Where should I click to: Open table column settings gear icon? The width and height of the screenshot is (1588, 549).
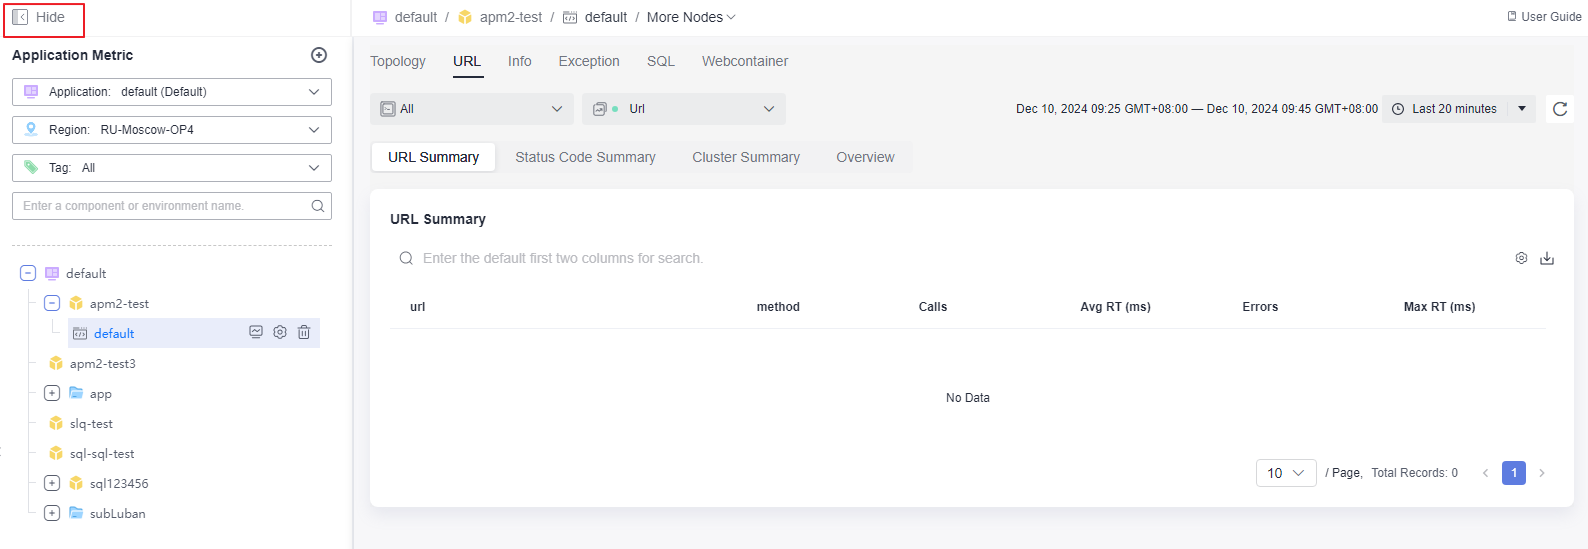(x=1521, y=258)
